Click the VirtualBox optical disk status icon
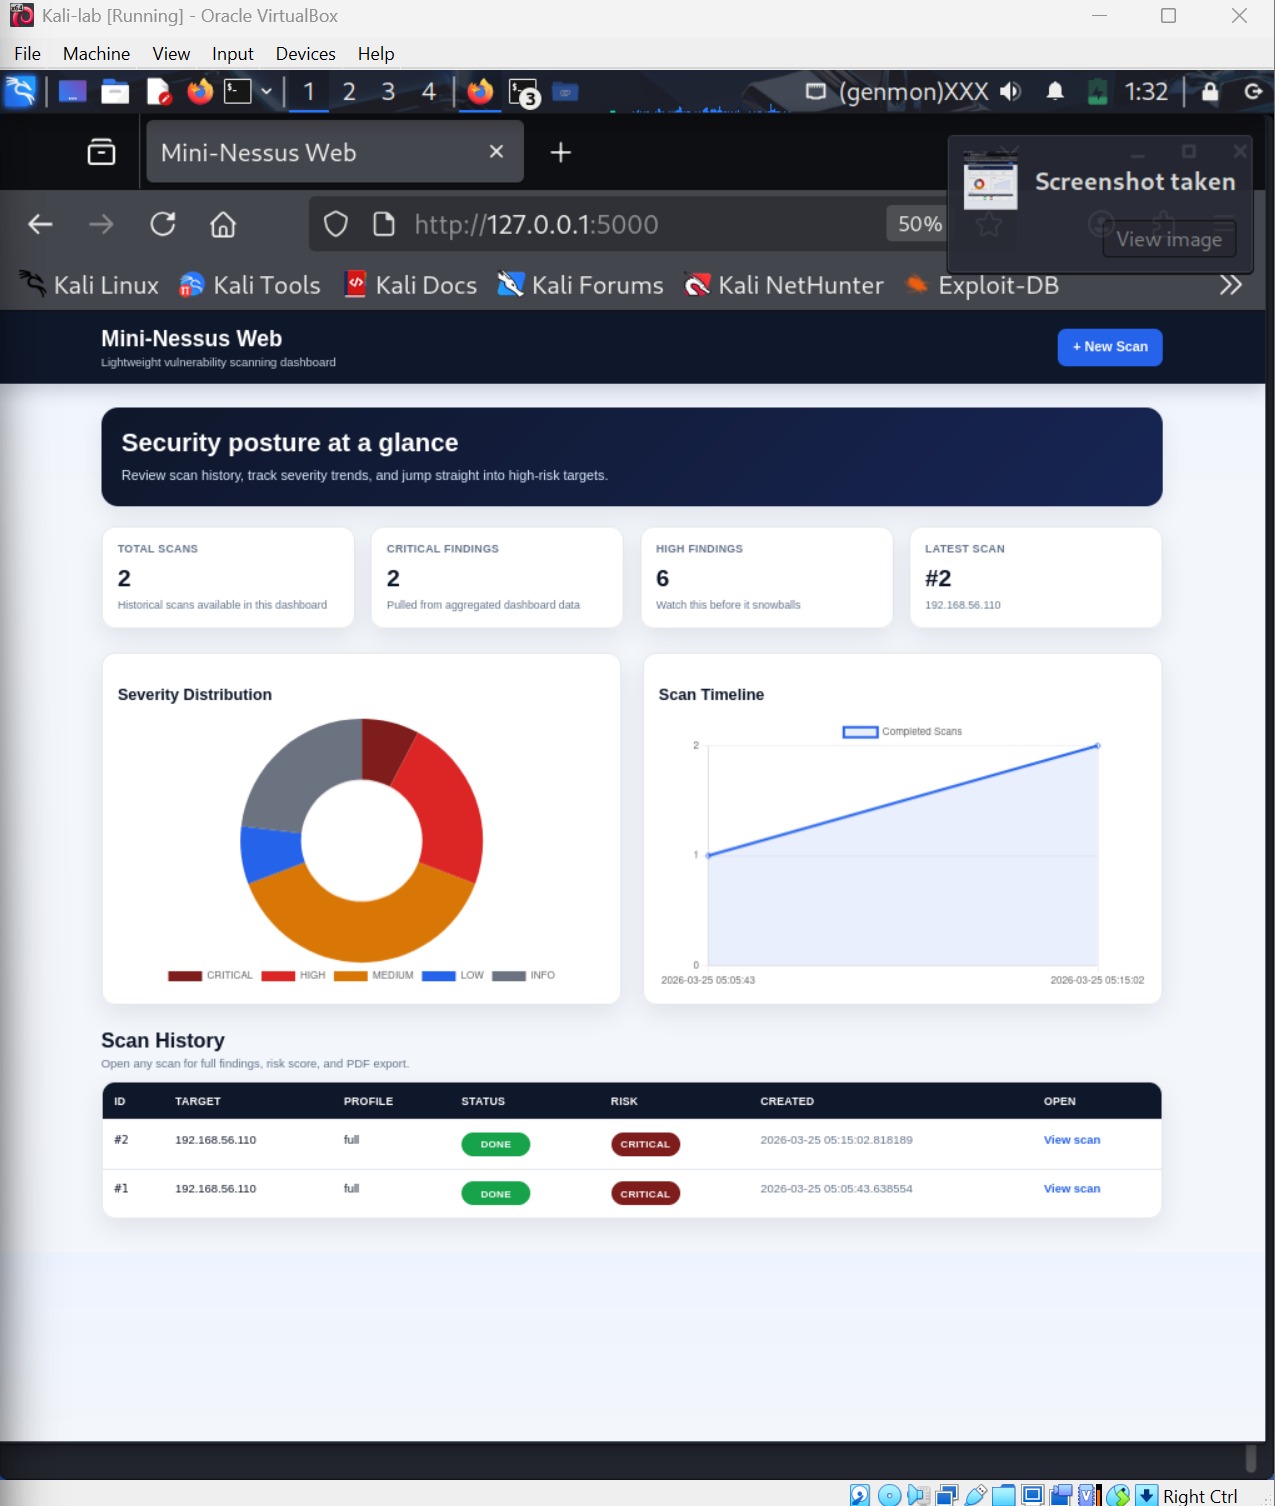The width and height of the screenshot is (1275, 1506). [x=889, y=1495]
